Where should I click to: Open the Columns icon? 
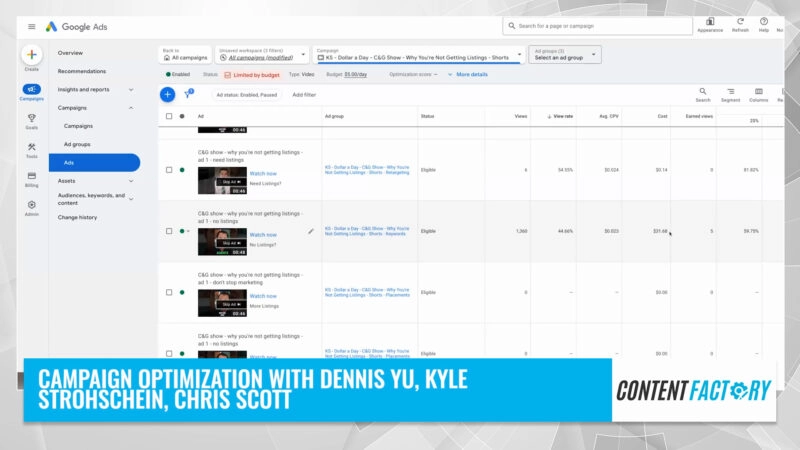759,91
